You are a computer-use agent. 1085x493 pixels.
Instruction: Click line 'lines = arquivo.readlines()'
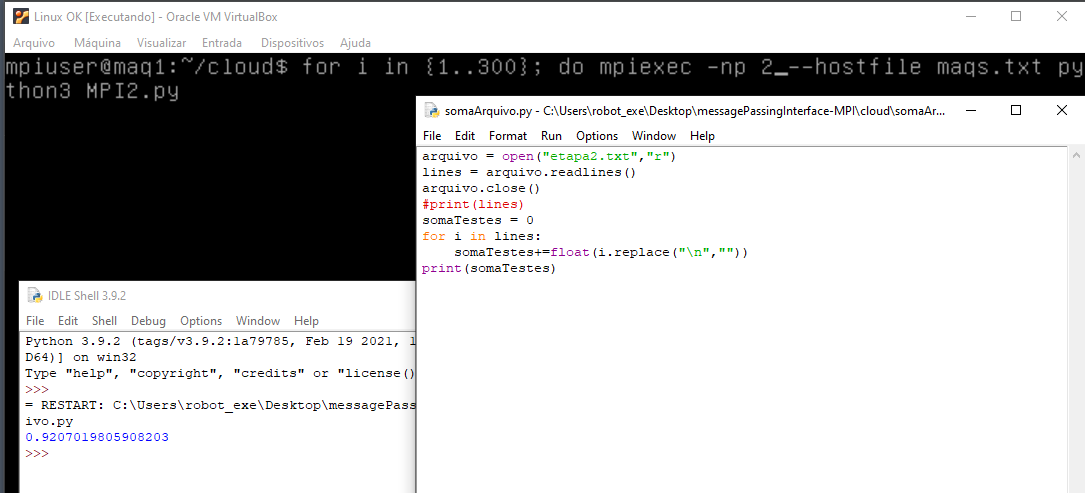529,172
